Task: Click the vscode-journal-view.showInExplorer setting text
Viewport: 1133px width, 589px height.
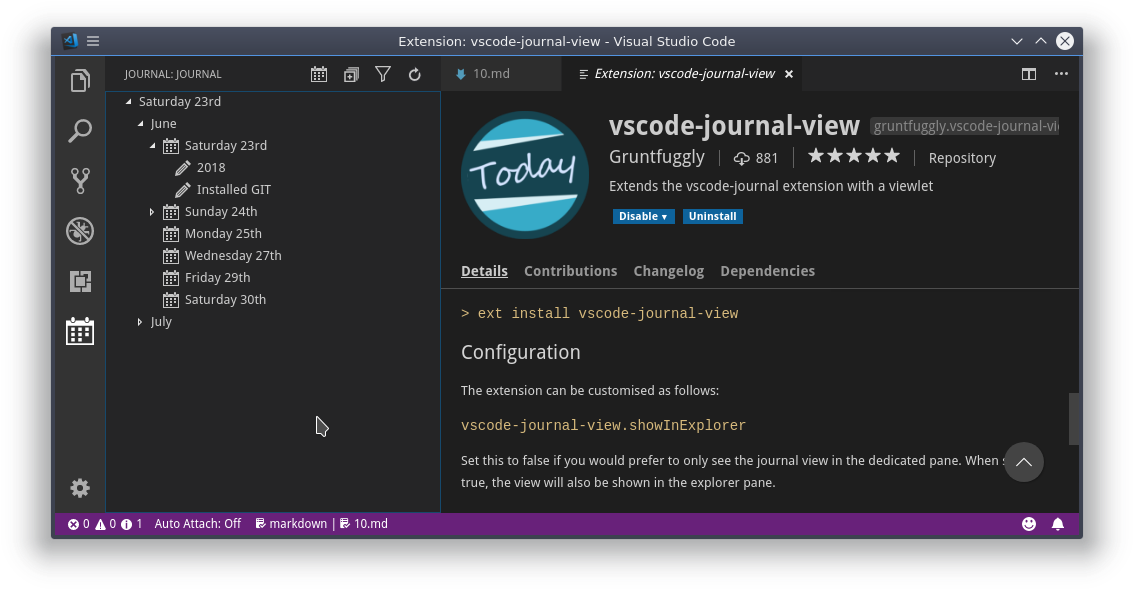Action: (603, 426)
